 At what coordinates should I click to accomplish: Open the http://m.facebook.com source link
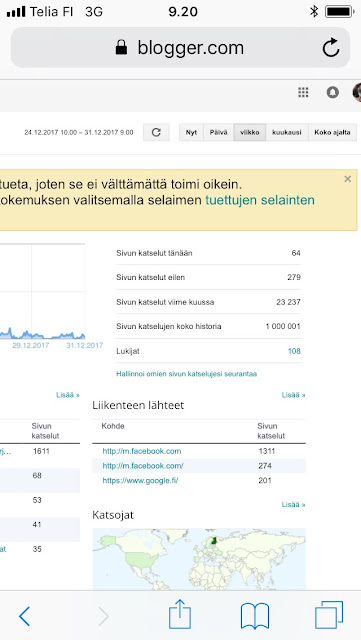[x=142, y=451]
